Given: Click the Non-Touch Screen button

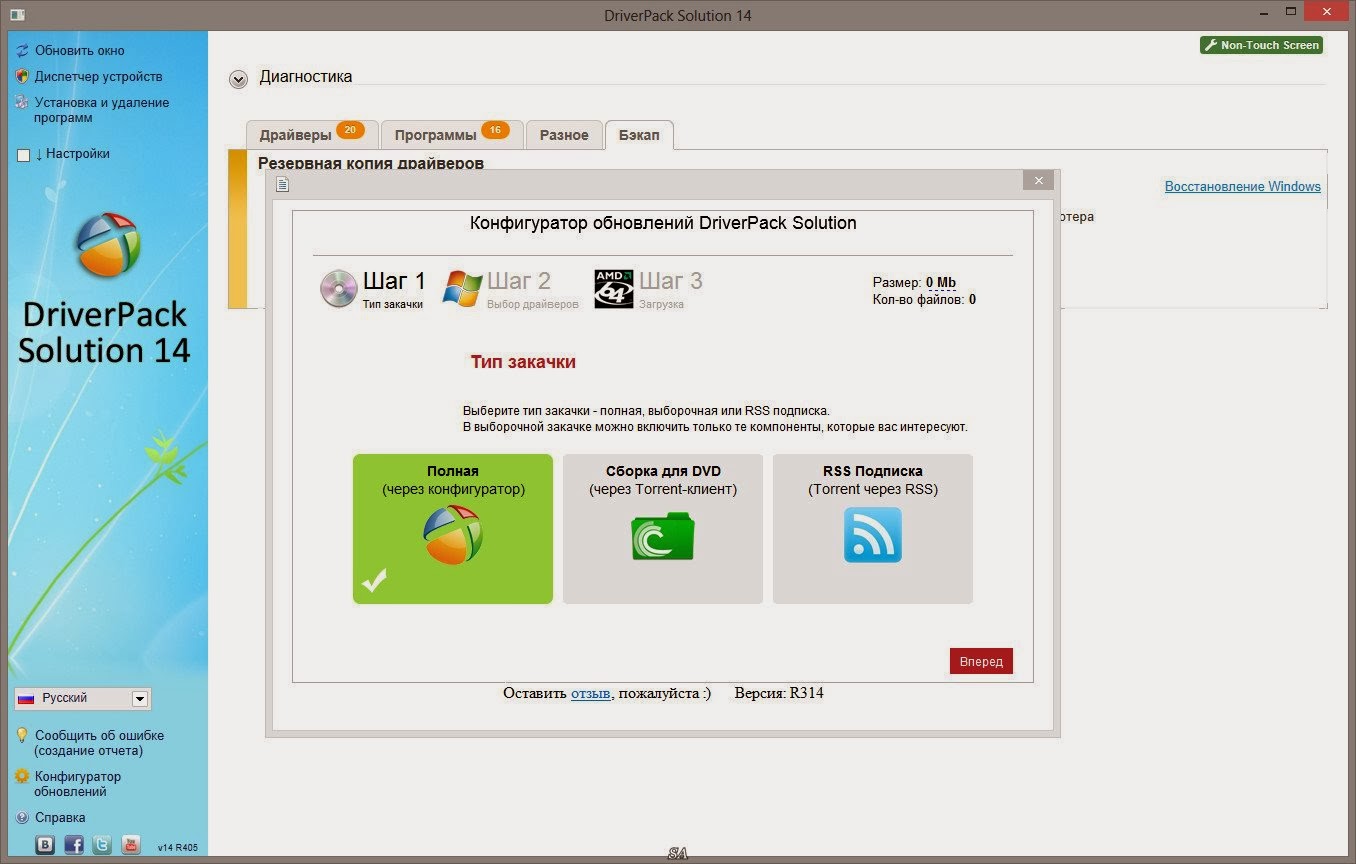Looking at the screenshot, I should [1261, 44].
